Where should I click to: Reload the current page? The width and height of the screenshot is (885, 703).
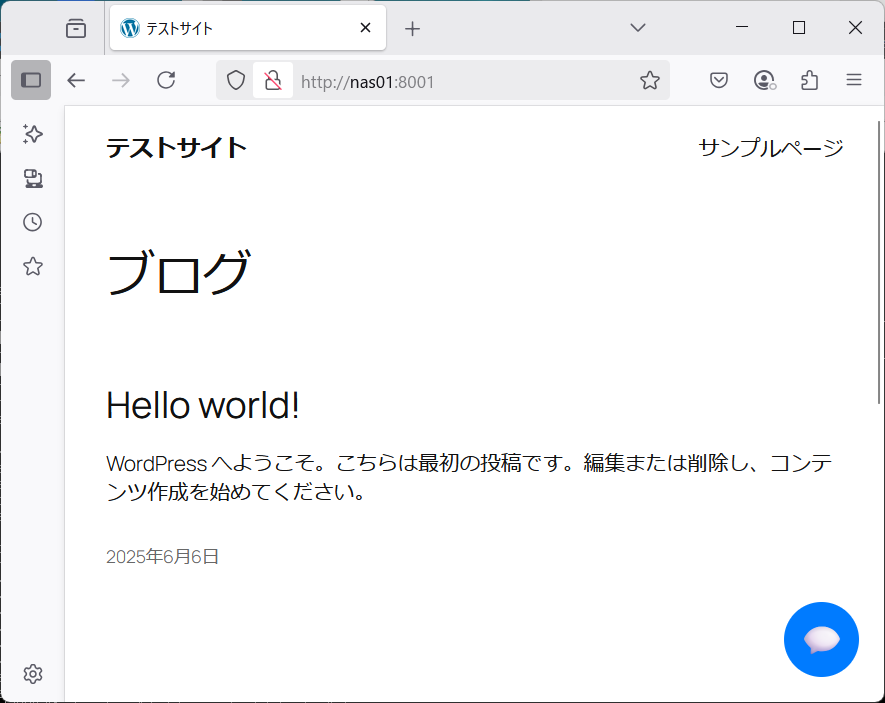(166, 81)
